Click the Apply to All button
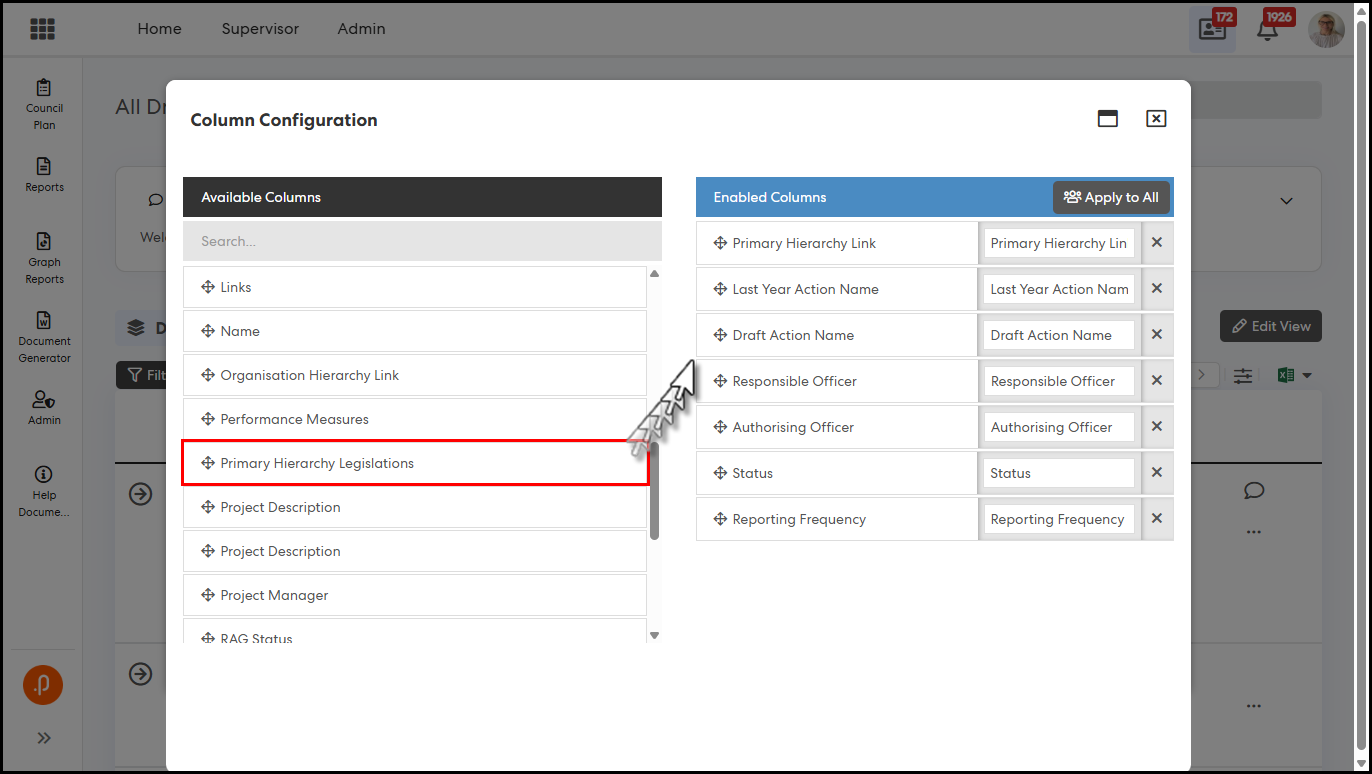 pos(1110,197)
